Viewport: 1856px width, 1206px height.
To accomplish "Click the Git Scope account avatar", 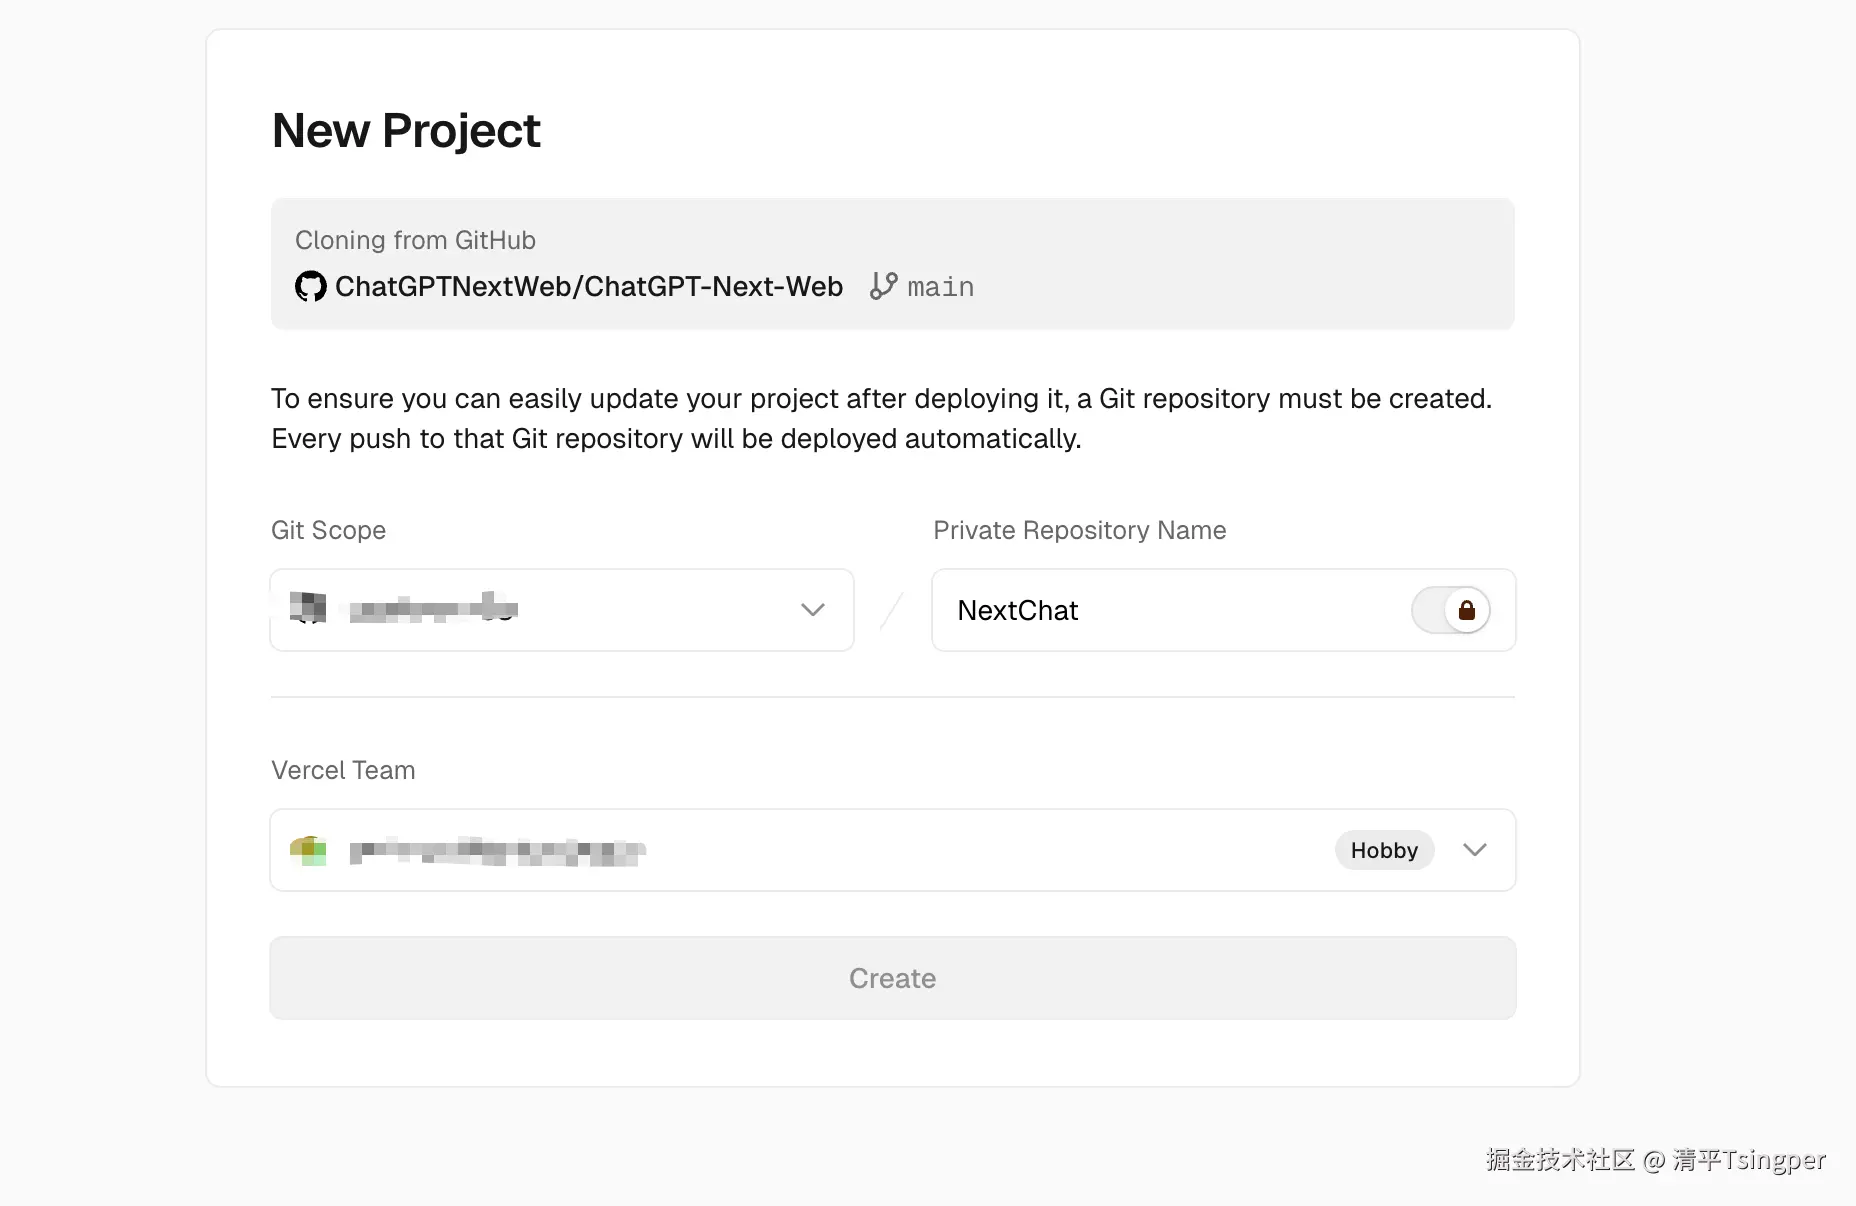I will tap(308, 607).
